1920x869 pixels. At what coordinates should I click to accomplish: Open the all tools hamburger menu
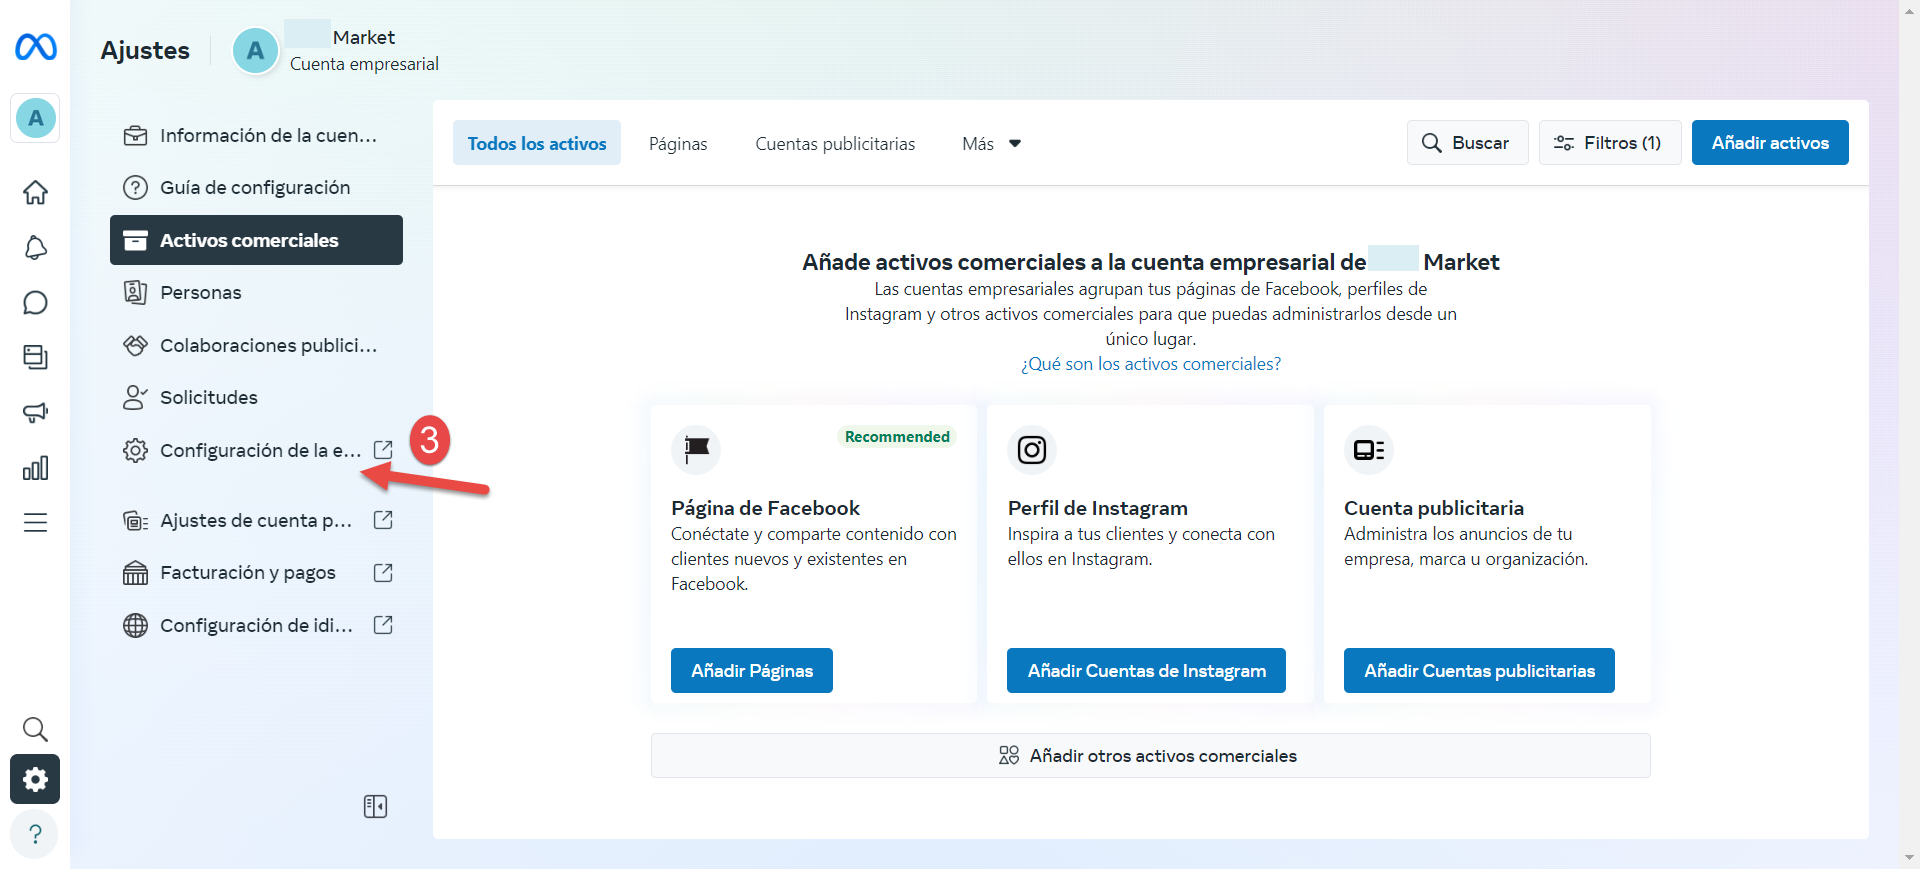[36, 522]
